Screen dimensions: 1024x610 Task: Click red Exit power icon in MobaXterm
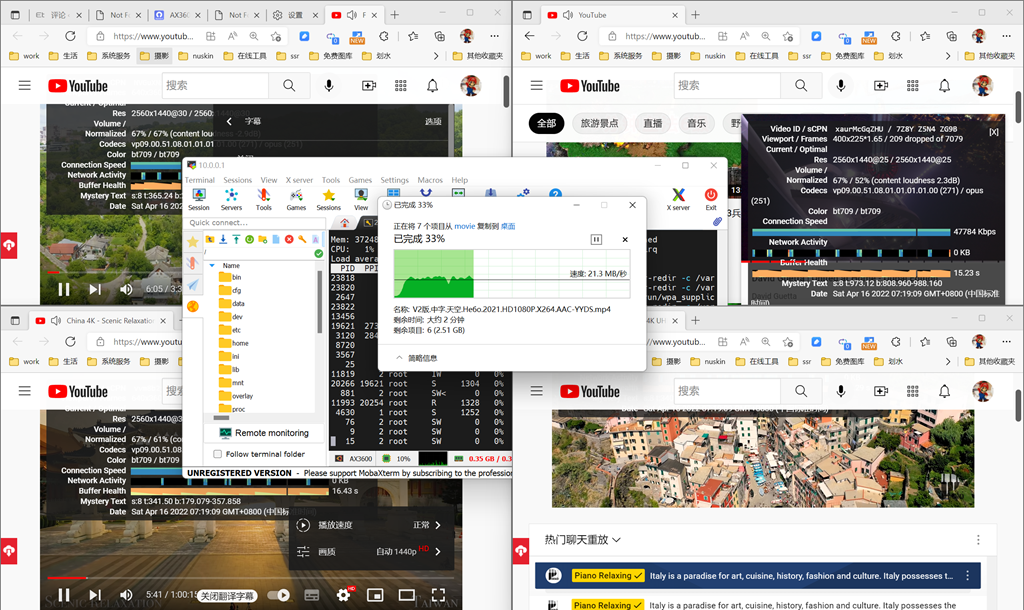[711, 199]
